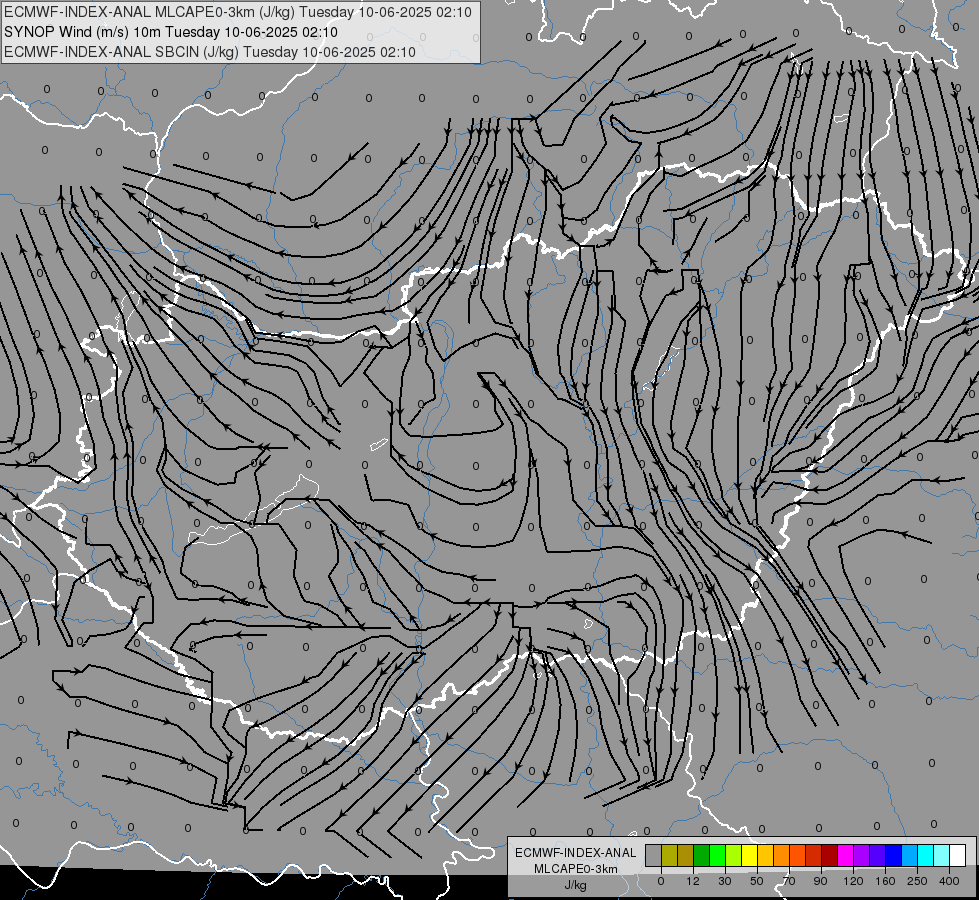
Task: Click the legend tick value 50
Action: [x=757, y=881]
